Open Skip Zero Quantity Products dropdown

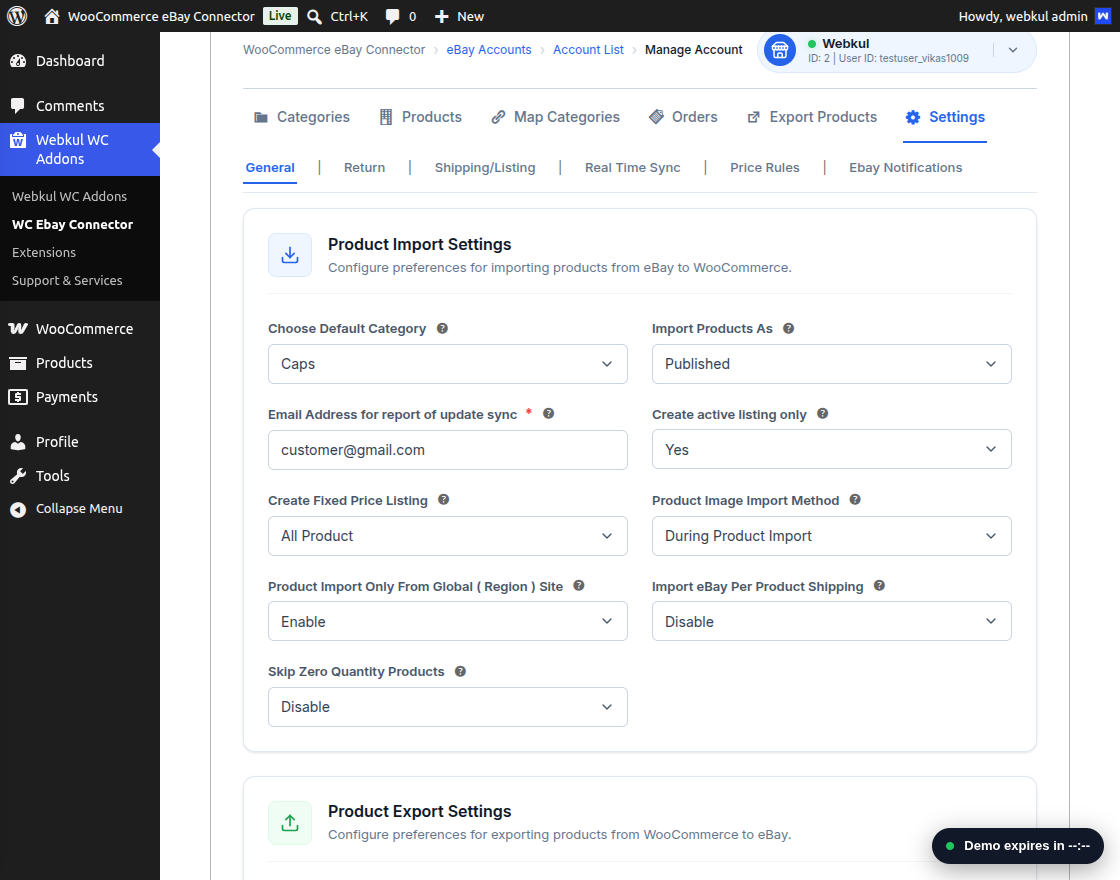(x=448, y=707)
